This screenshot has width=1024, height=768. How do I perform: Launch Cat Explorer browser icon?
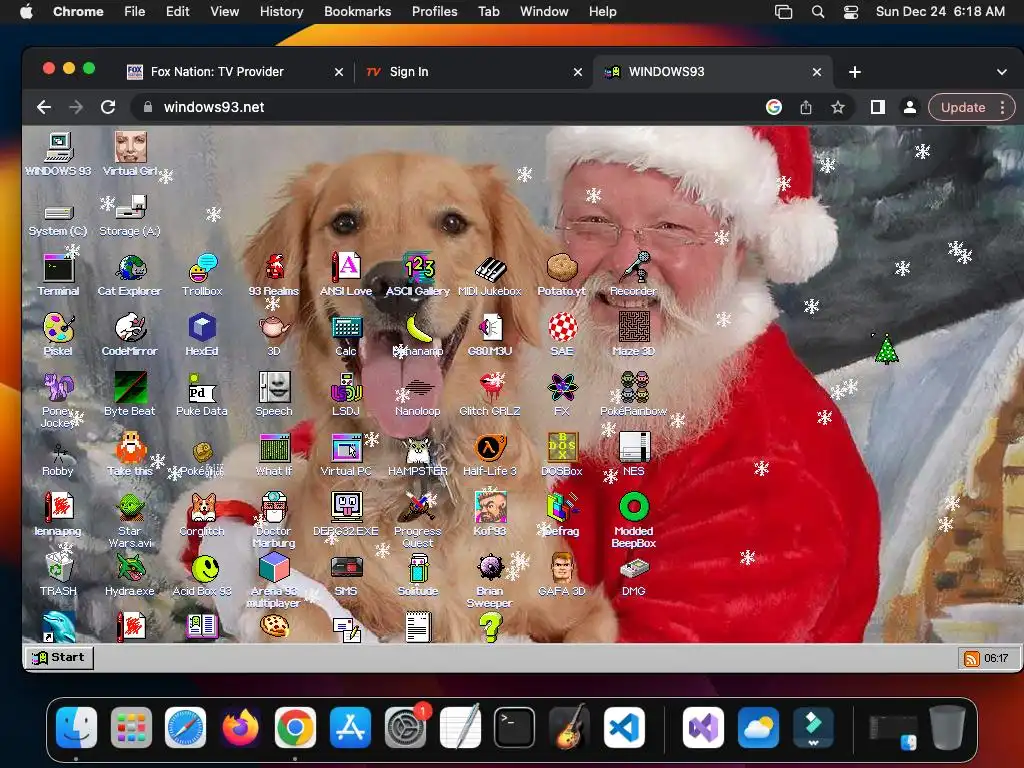[130, 275]
